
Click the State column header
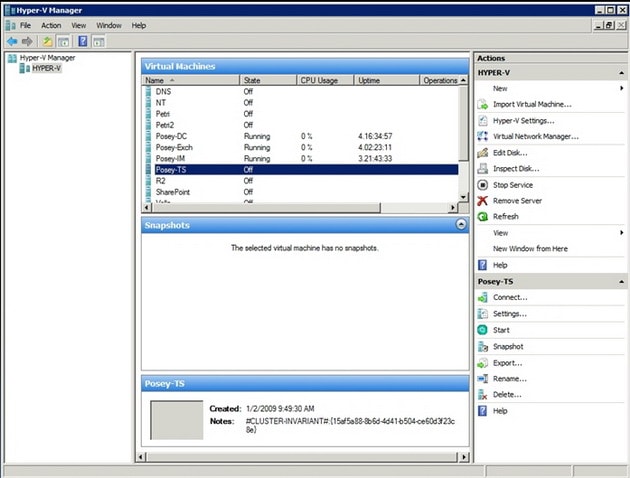(x=268, y=80)
